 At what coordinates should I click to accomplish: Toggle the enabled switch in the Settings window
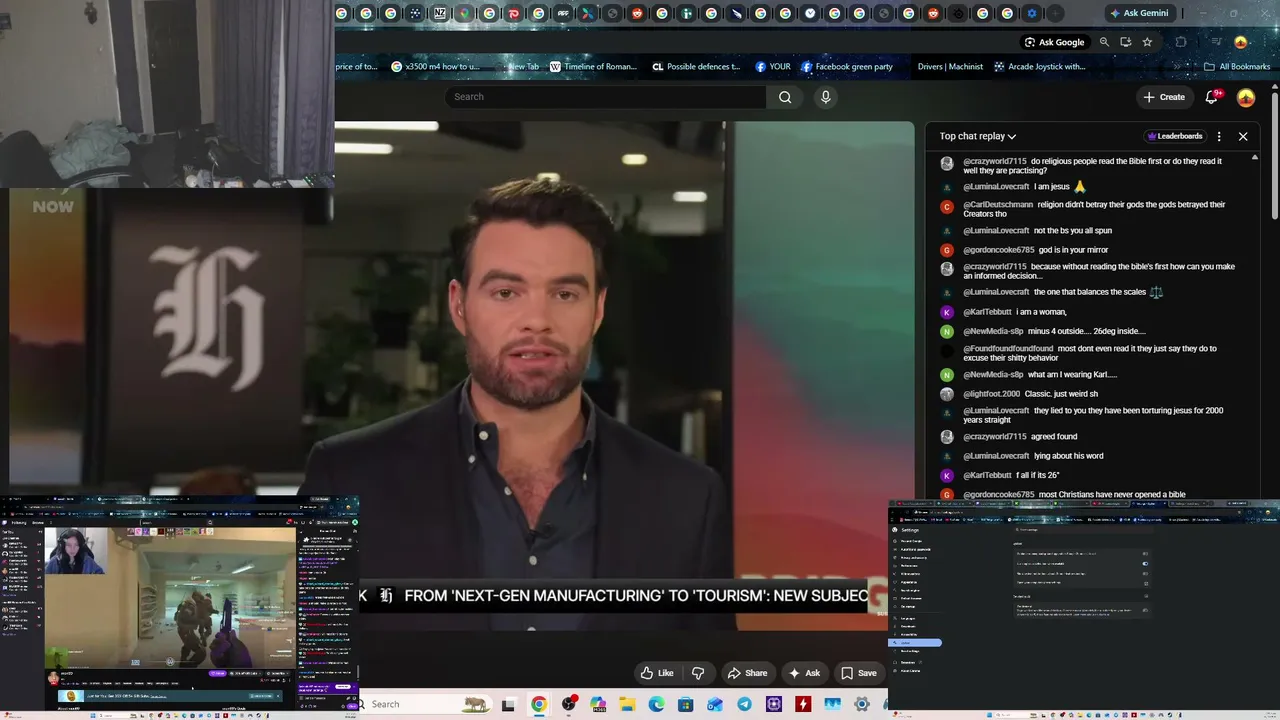pos(1145,563)
